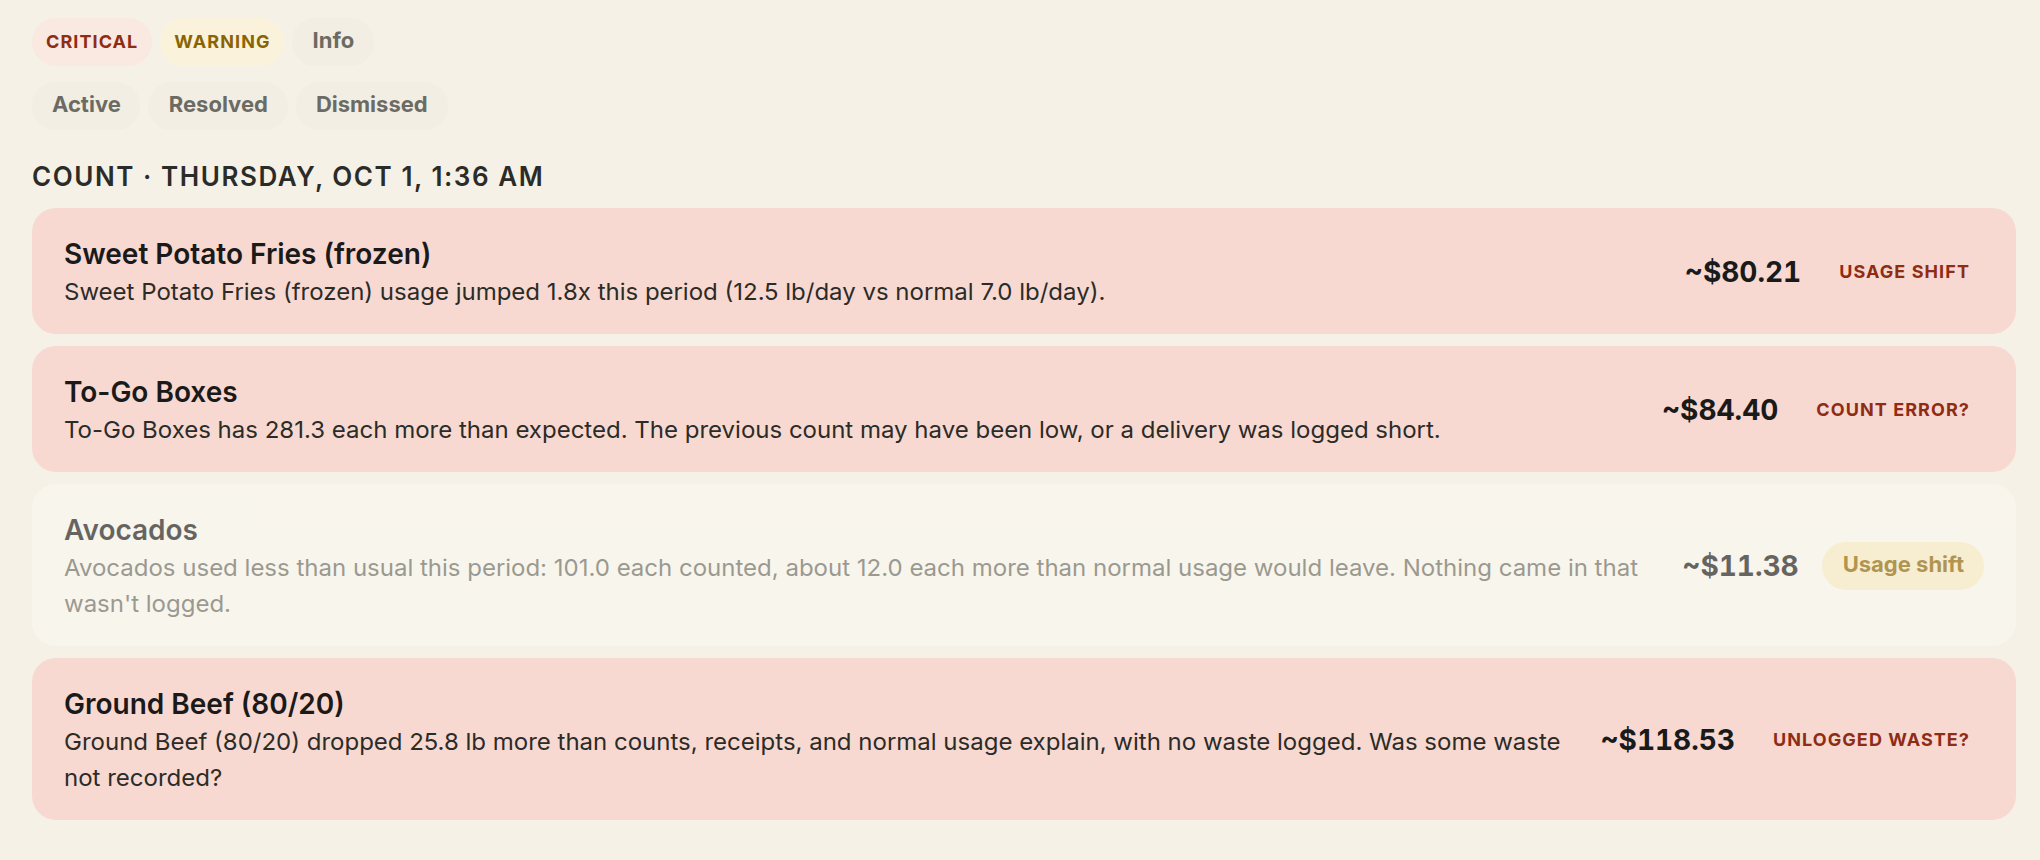Click the ~$84.40 amount on To-Go Boxes
Image resolution: width=2040 pixels, height=860 pixels.
pos(1720,410)
